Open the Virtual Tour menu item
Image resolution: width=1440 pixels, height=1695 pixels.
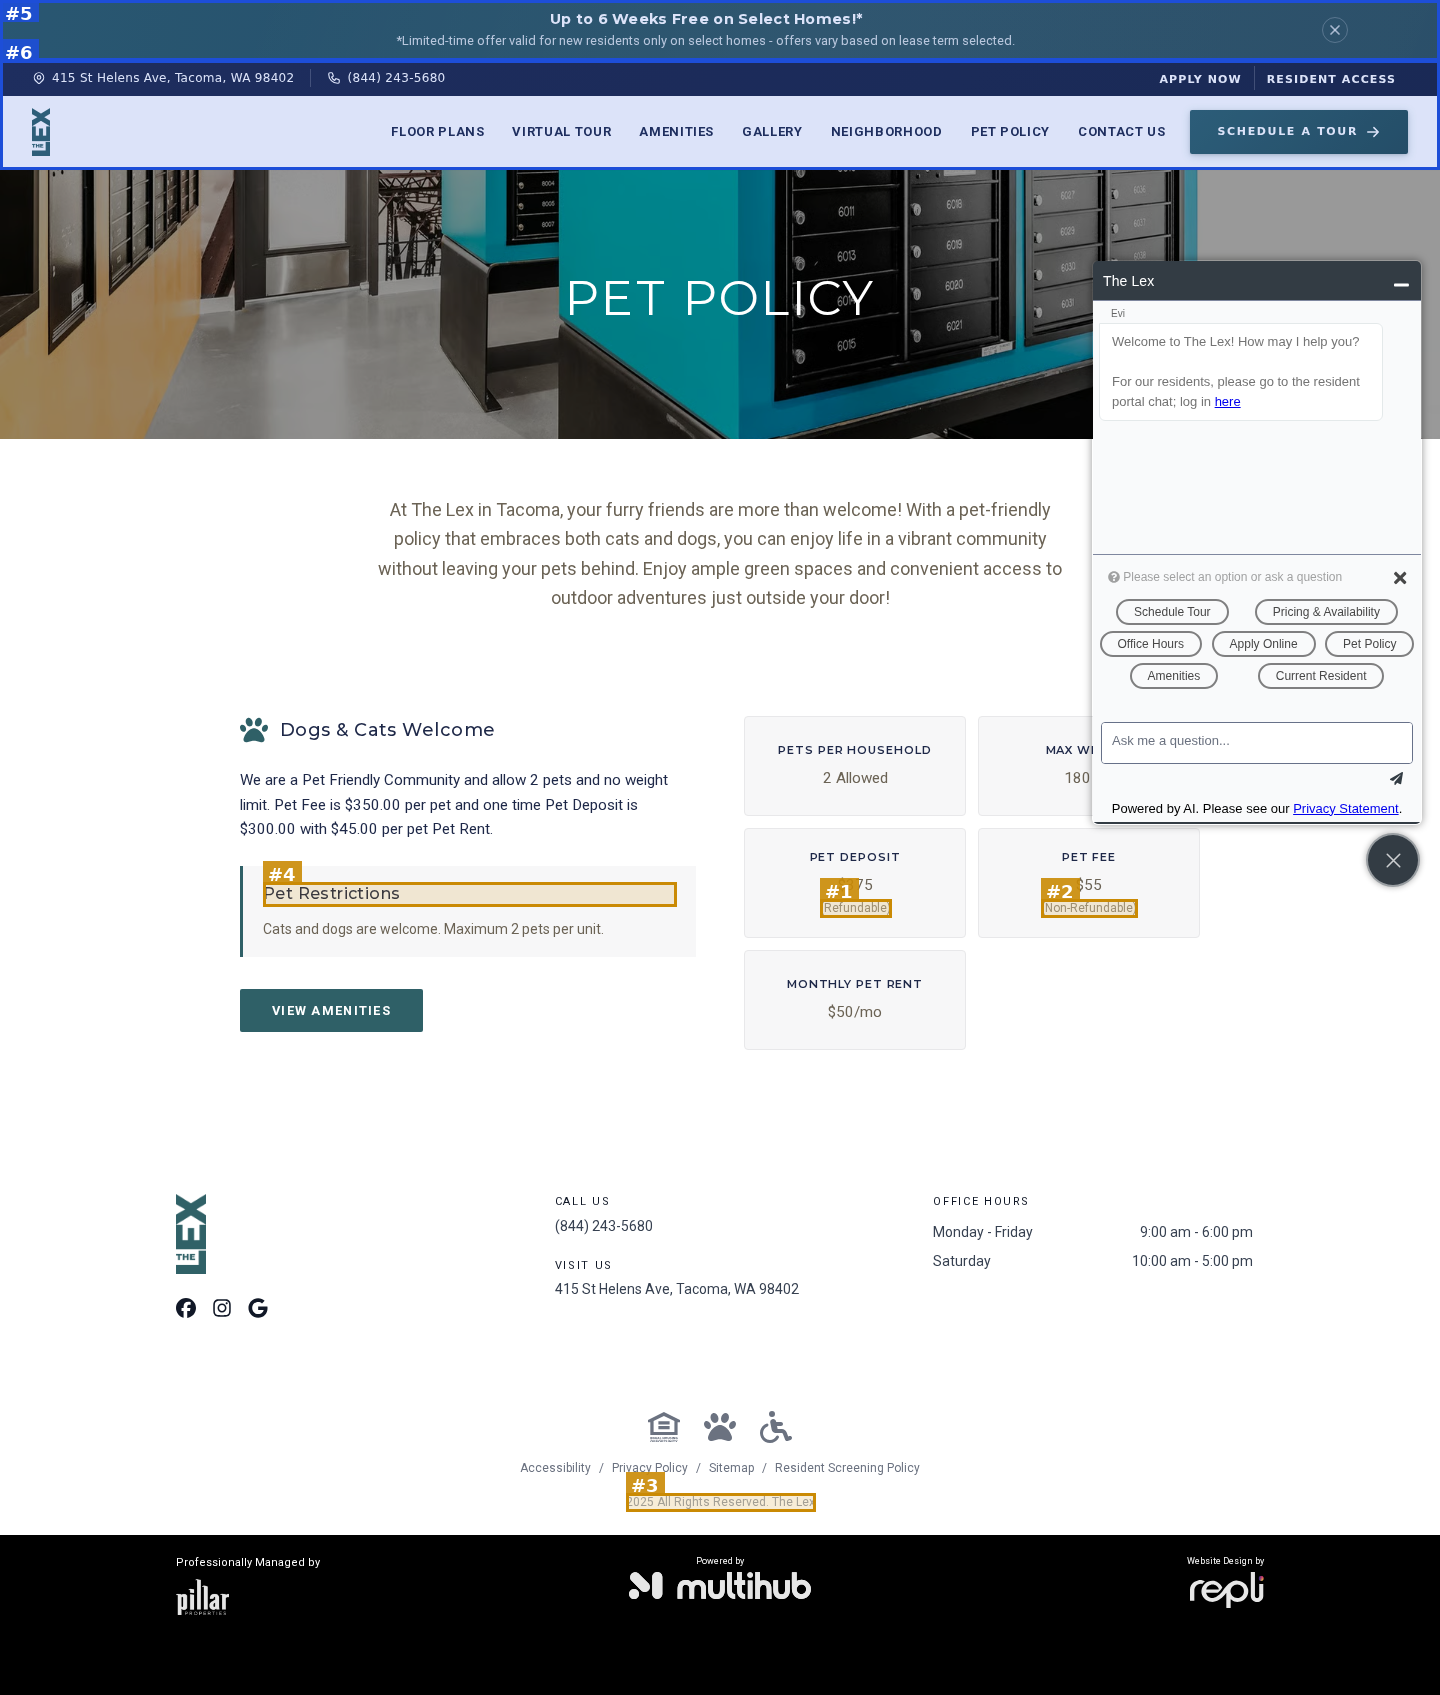(562, 132)
